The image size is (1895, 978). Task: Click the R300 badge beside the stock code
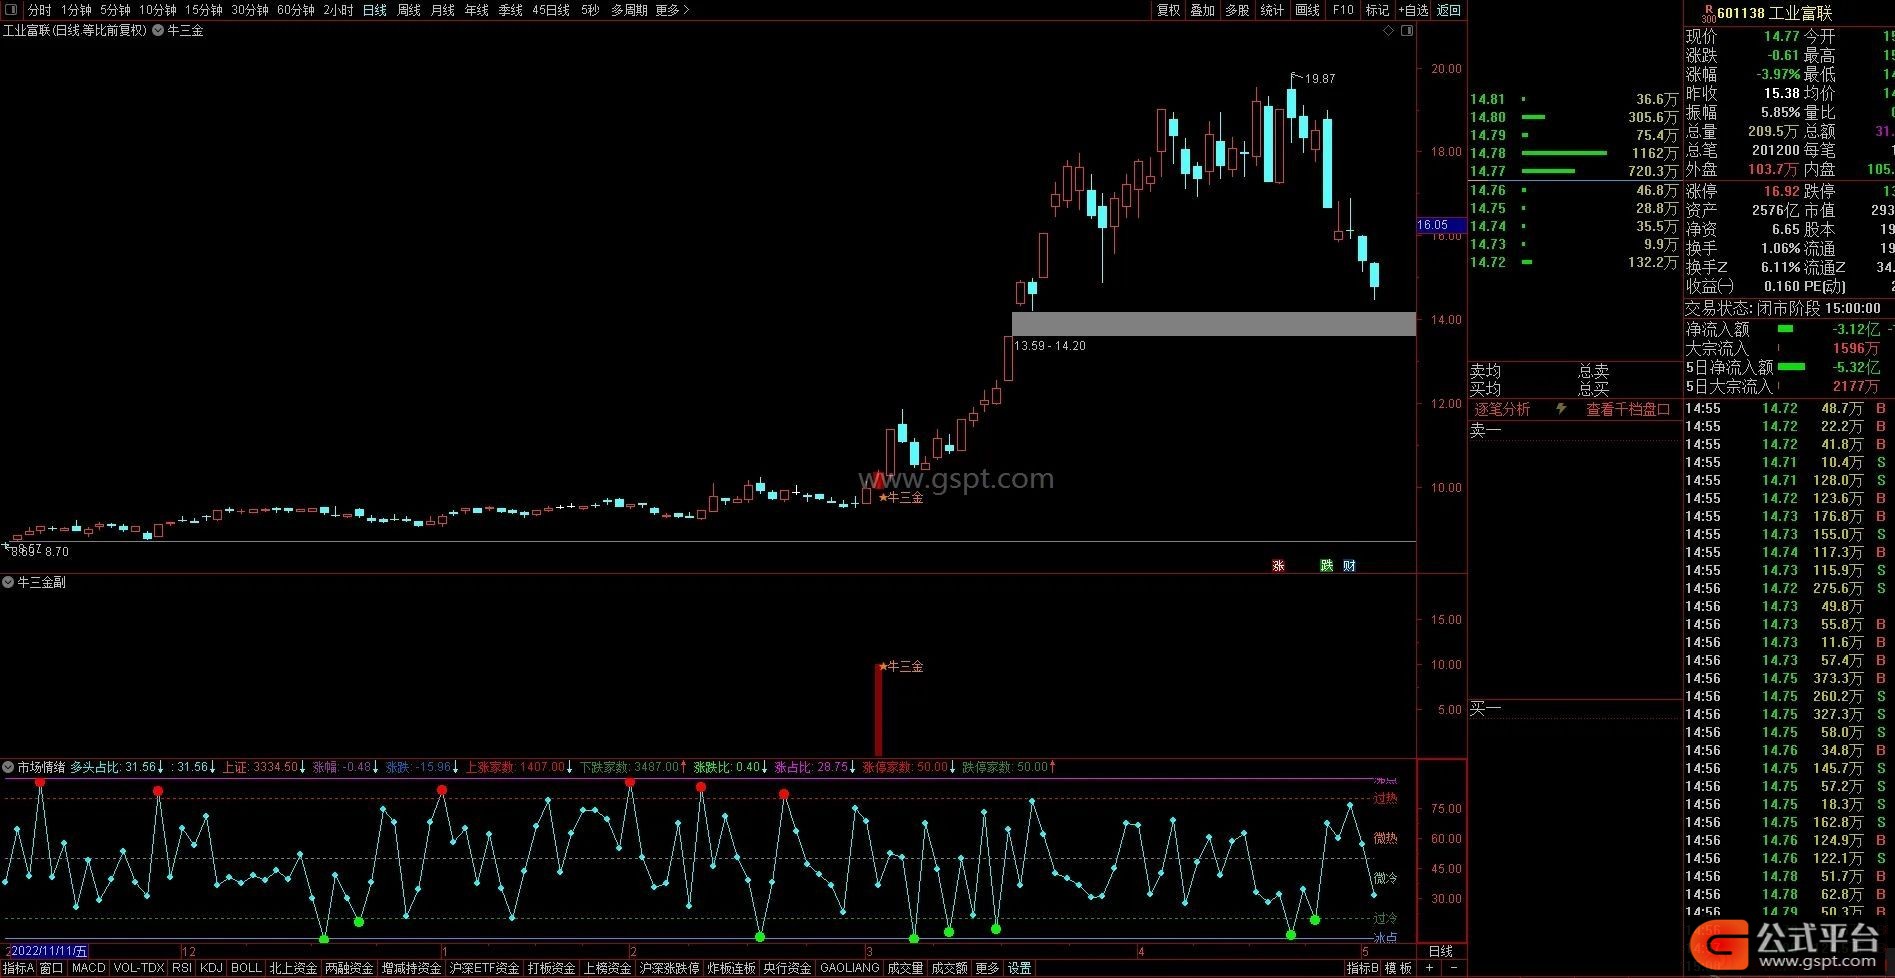point(1707,13)
